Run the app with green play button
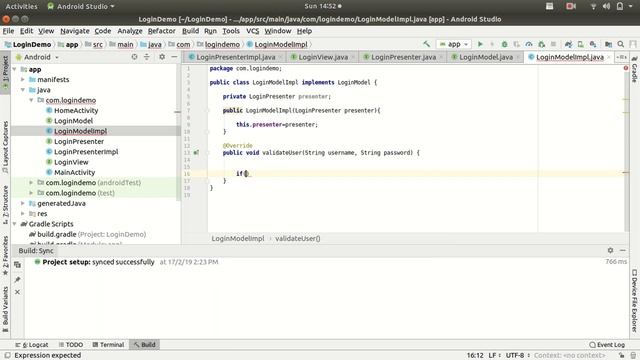Screen dimensions: 640x360 (x=480, y=44)
